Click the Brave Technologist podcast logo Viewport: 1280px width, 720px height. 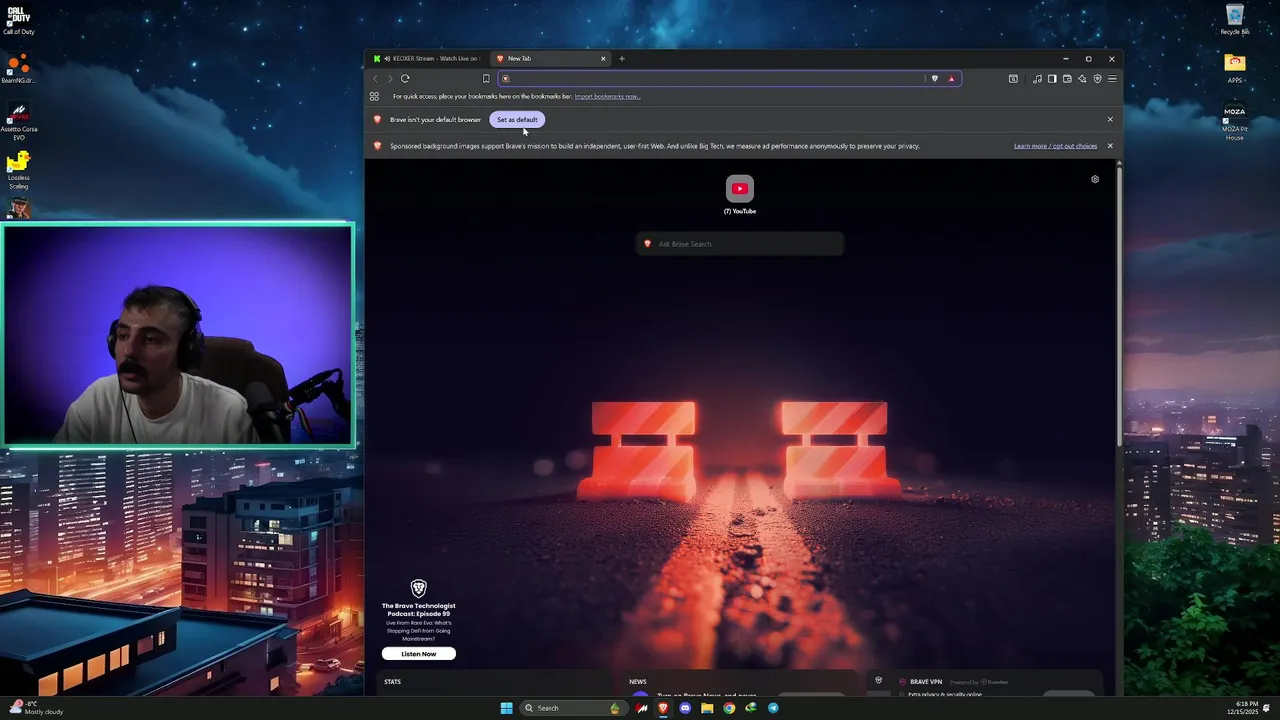[x=419, y=588]
